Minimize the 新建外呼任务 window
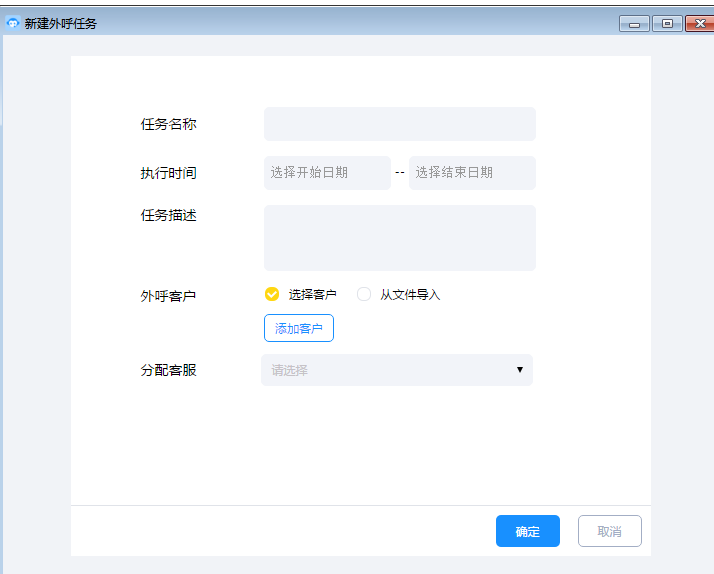Screen dimensions: 714x574 [634, 24]
